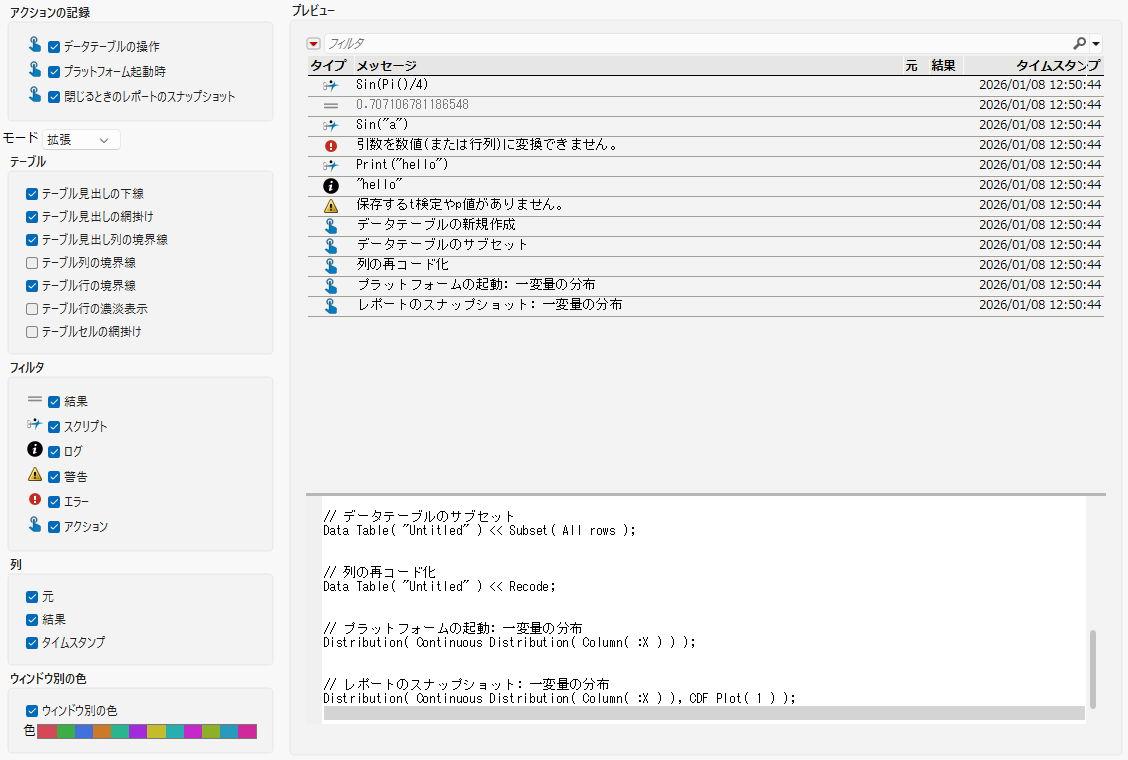Click the script pane horizontal scrollbar

tap(704, 713)
